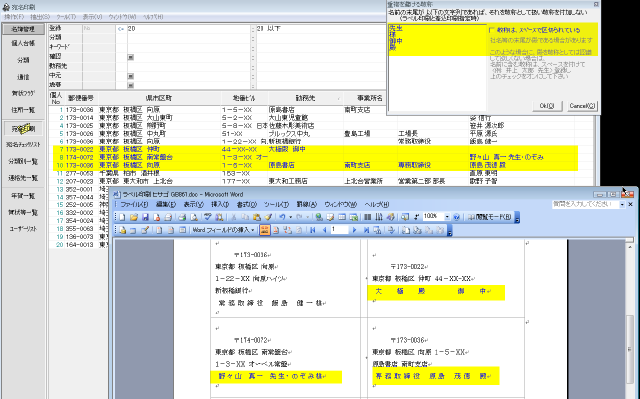
Task: Check 敬称はスペースで区切られている checkbox
Action: 491,30
